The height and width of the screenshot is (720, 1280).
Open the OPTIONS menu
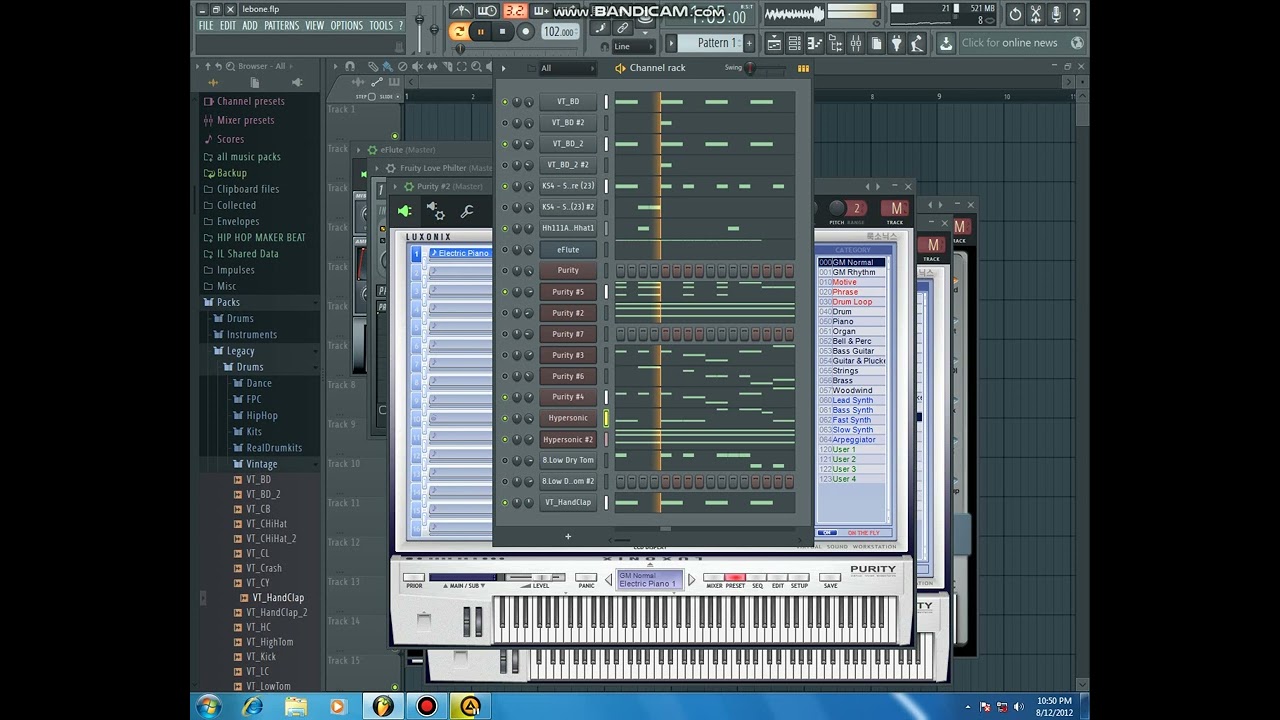coord(347,25)
